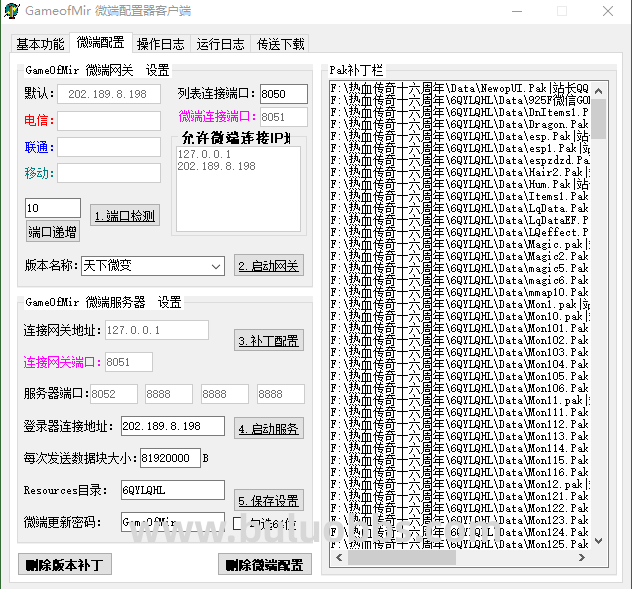Viewport: 632px width, 589px height.
Task: Open the 运行日志 tab
Action: click(220, 44)
